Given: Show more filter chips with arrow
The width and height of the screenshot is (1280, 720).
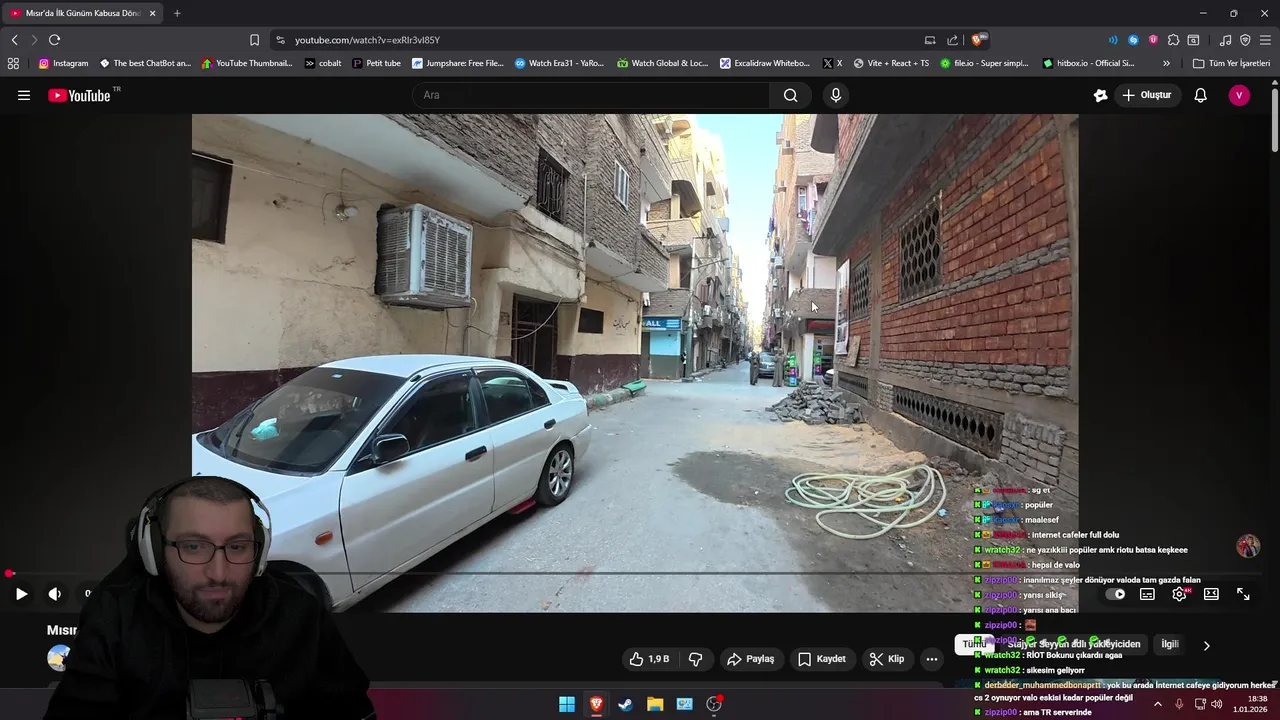Looking at the screenshot, I should point(1206,645).
